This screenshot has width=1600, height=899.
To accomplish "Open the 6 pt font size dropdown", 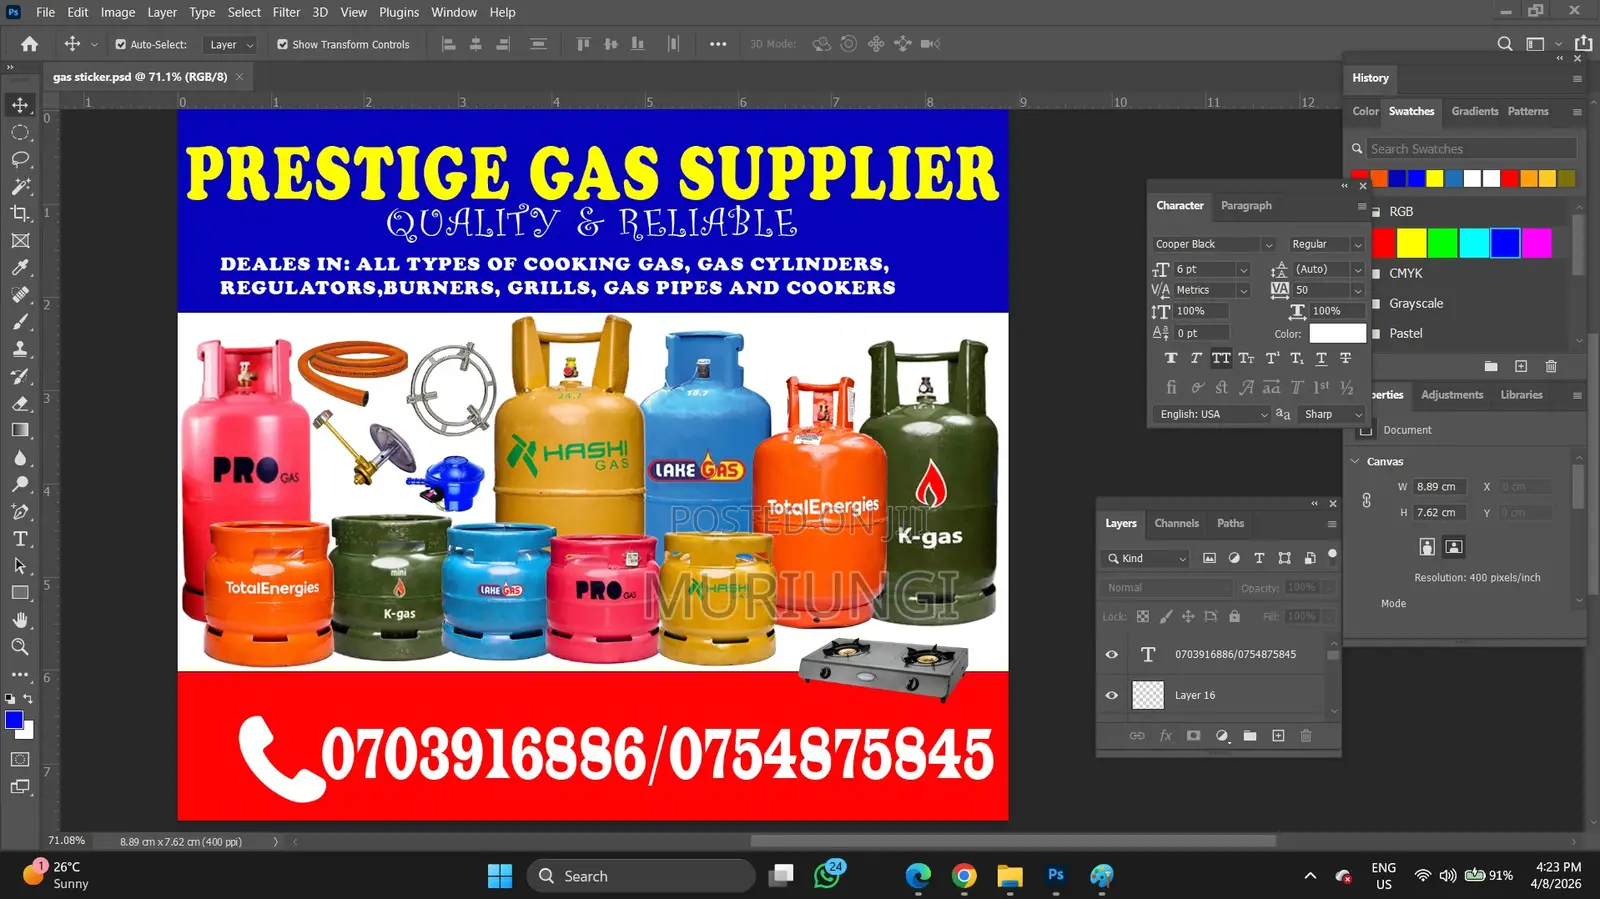I will point(1243,270).
